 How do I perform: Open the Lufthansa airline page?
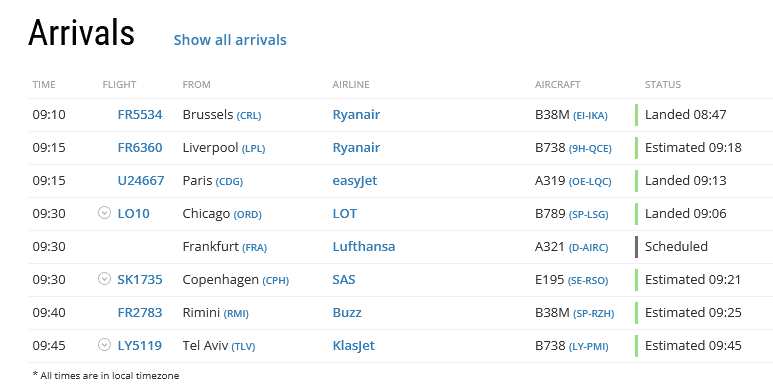pos(364,247)
